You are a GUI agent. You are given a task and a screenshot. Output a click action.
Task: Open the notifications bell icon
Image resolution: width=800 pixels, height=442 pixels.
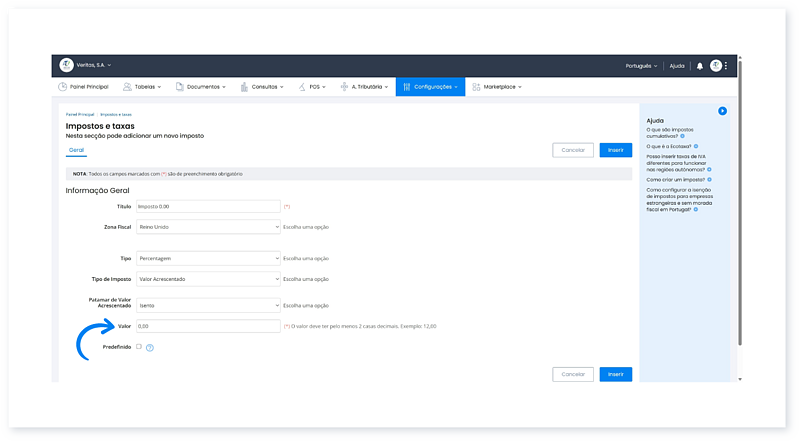(700, 66)
